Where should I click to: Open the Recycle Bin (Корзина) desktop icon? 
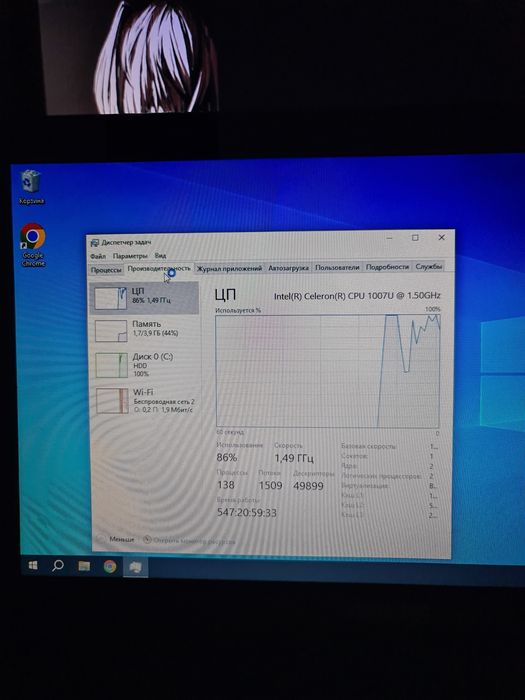31,187
